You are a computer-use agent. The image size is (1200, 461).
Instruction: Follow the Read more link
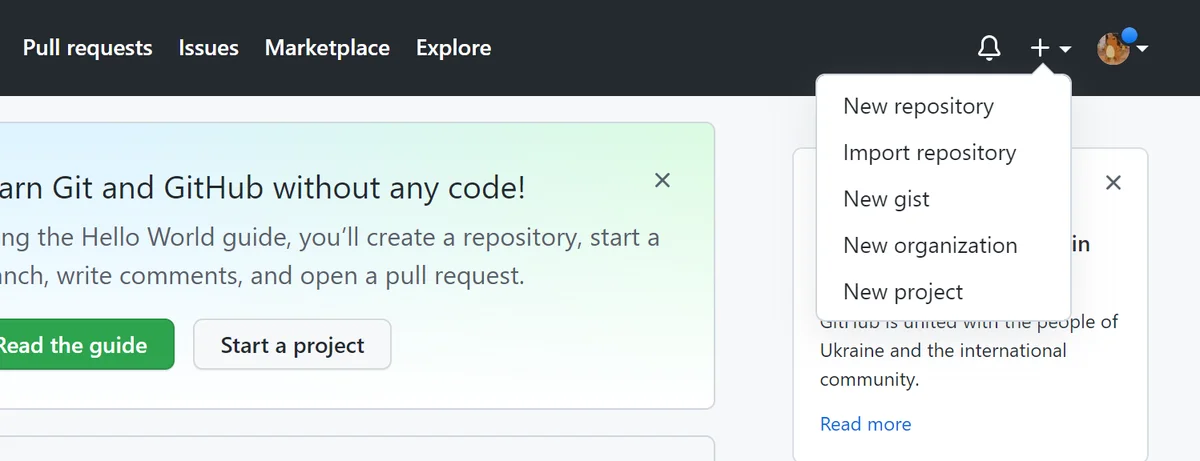(866, 424)
